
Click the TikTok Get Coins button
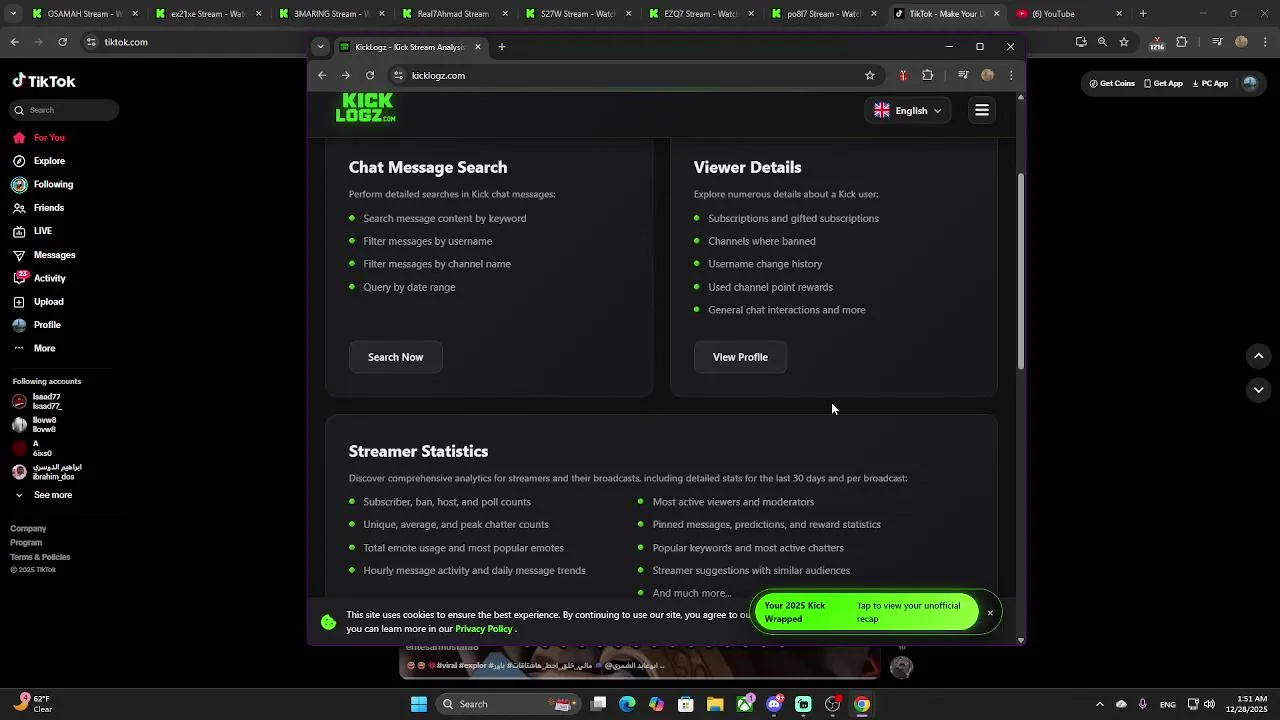pyautogui.click(x=1112, y=84)
